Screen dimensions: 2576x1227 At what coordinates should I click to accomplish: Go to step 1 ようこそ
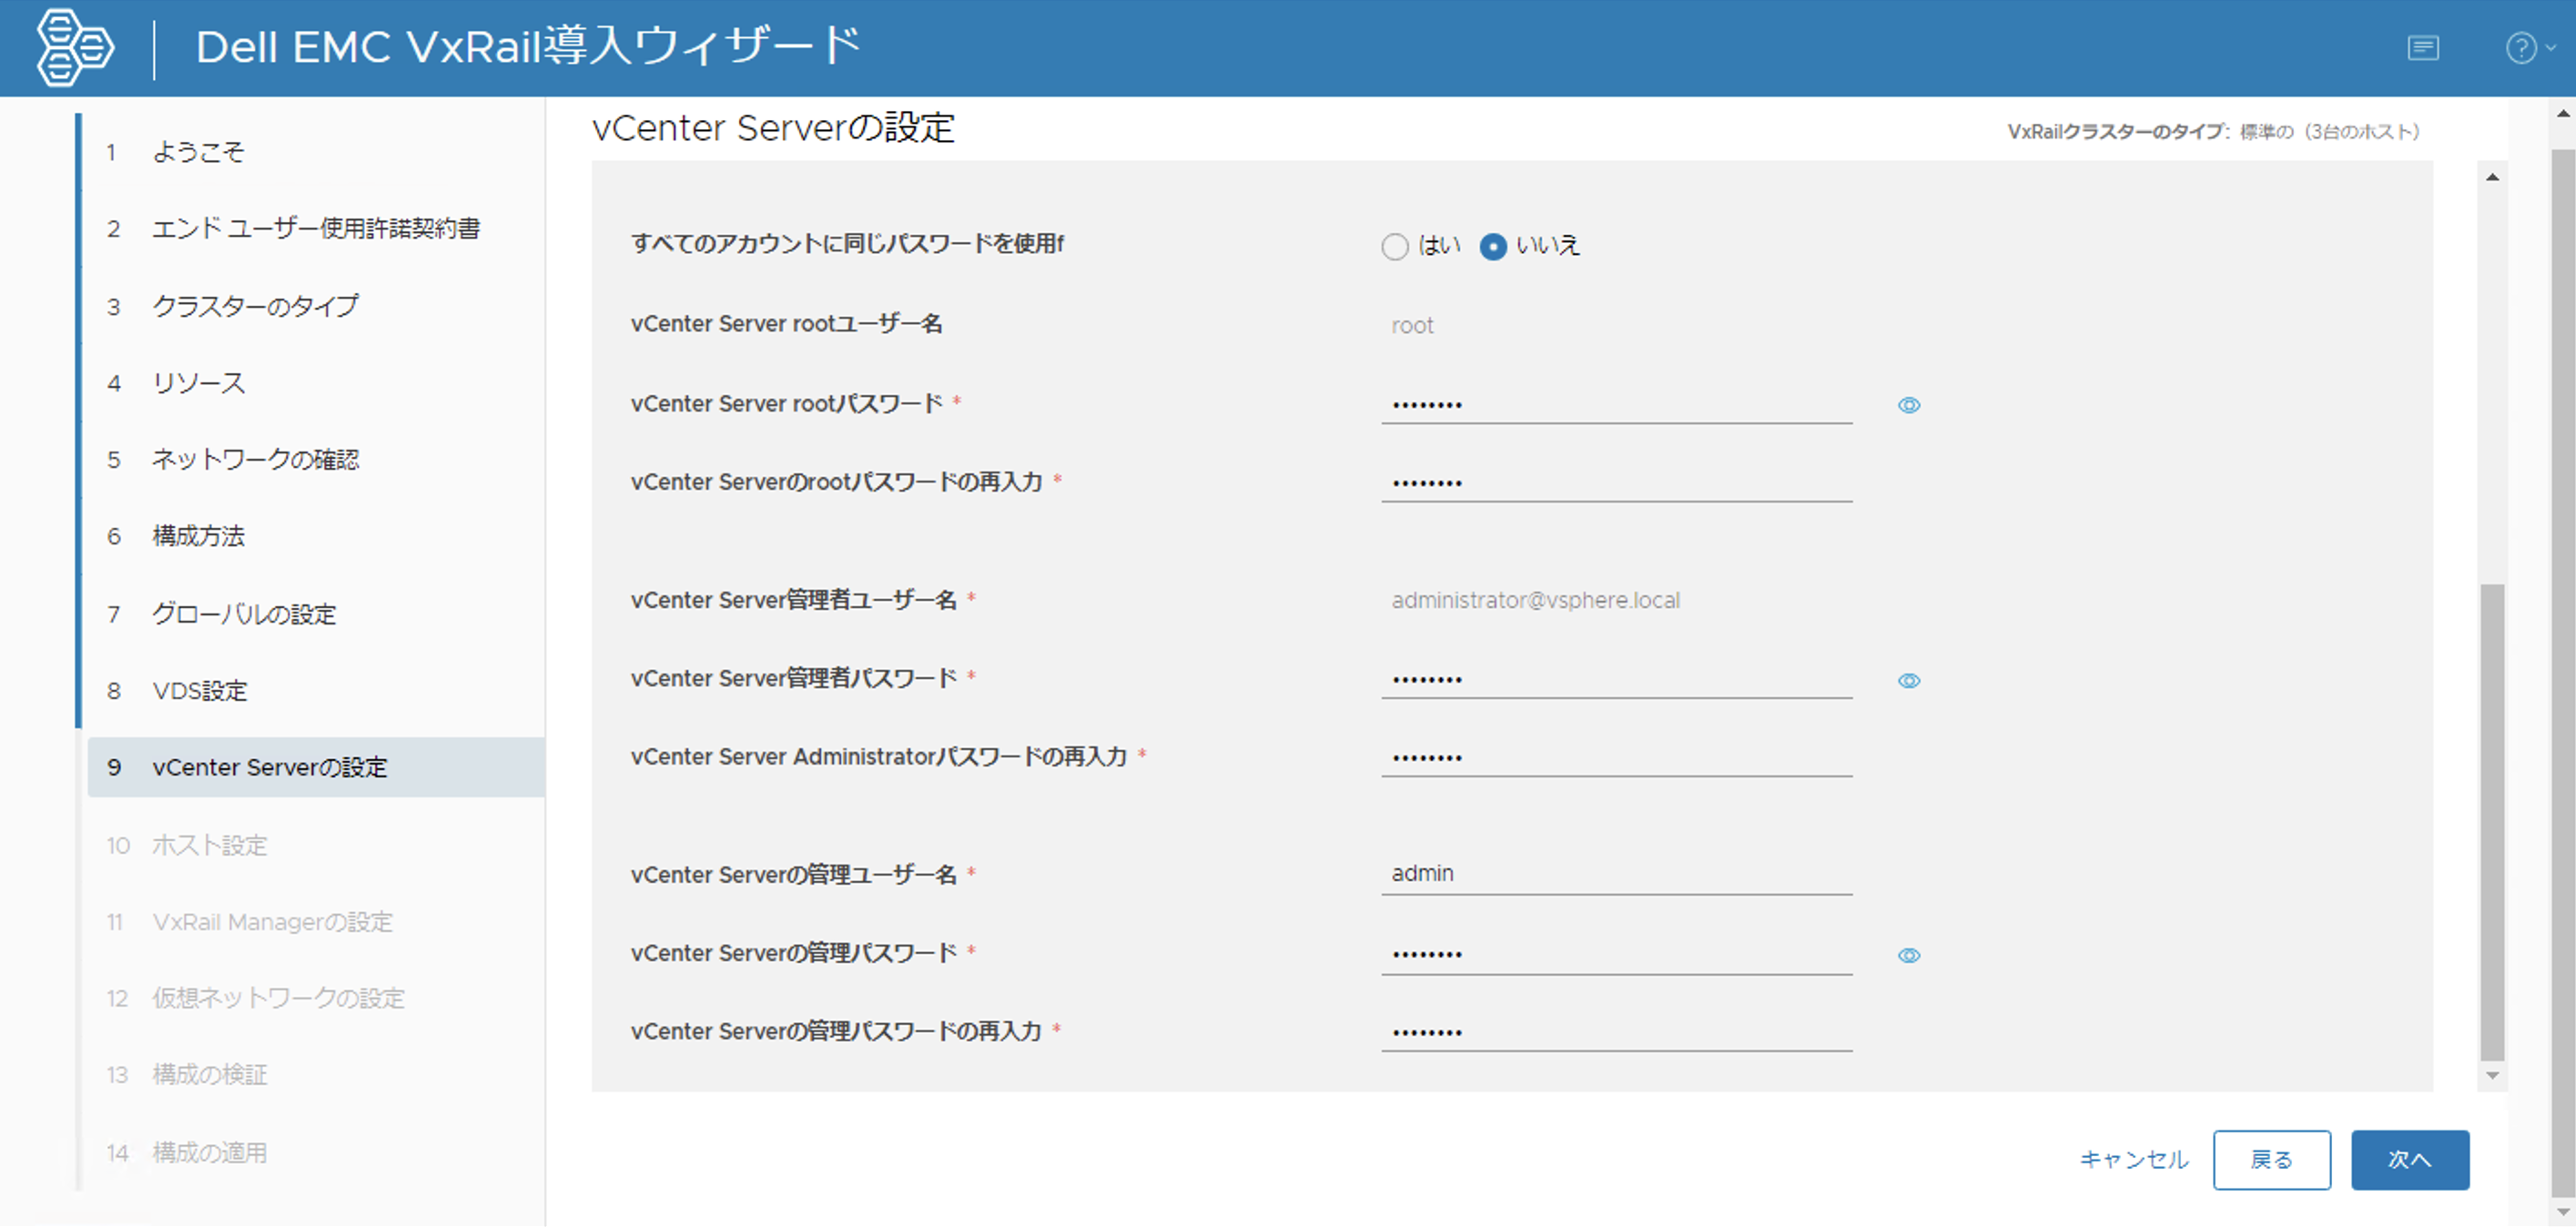198,152
